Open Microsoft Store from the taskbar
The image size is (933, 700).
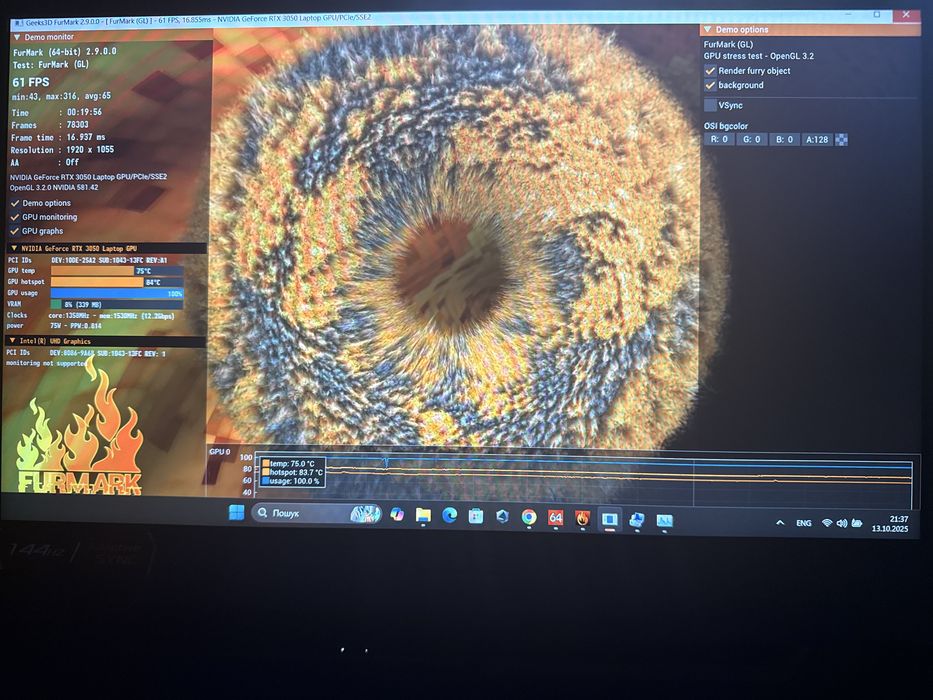point(476,516)
